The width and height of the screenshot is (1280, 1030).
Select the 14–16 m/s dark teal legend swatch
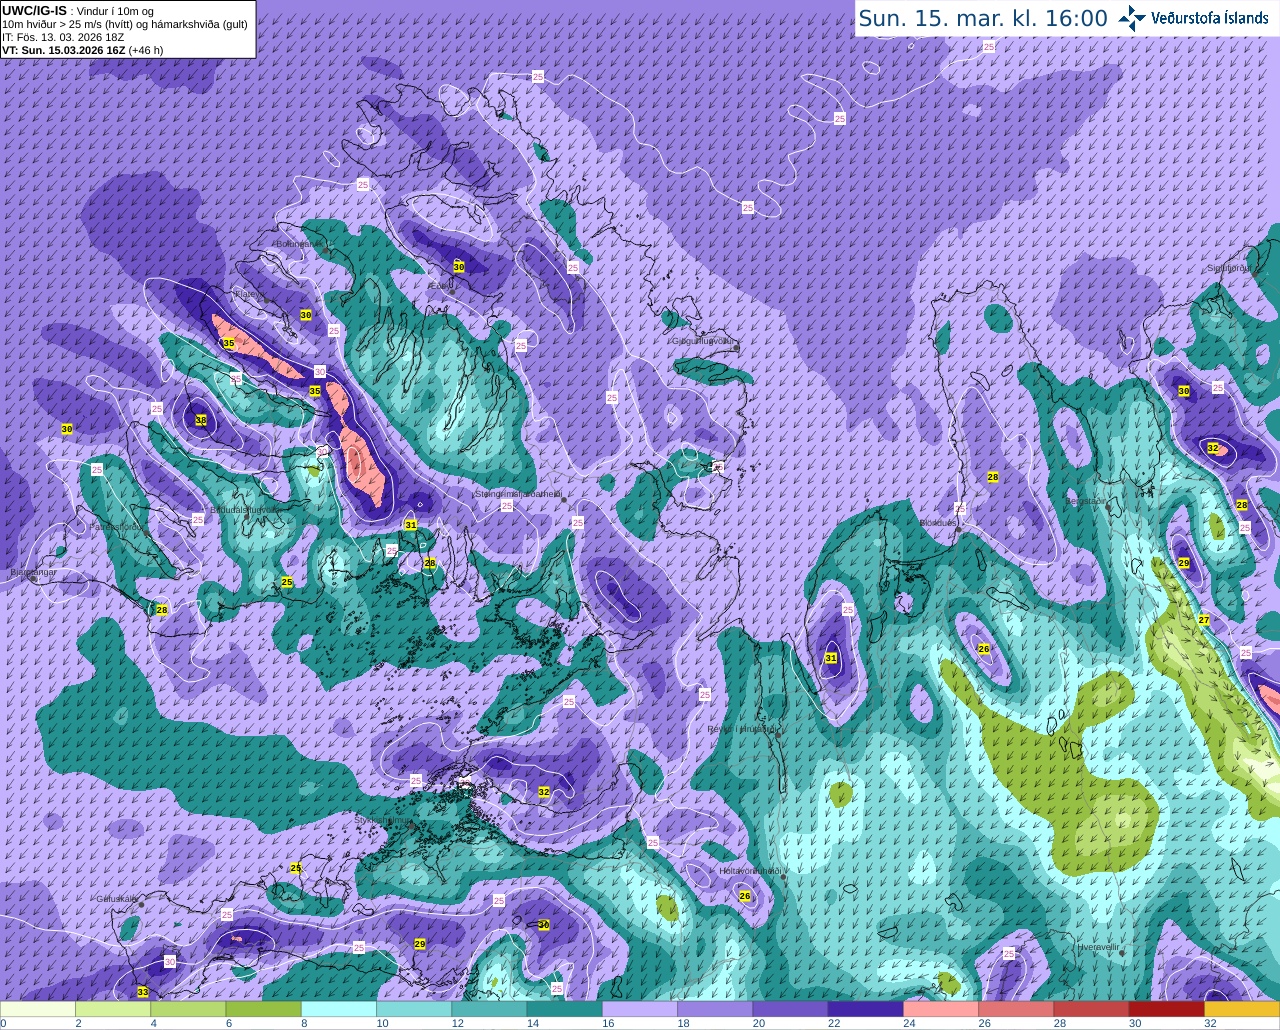[564, 1009]
